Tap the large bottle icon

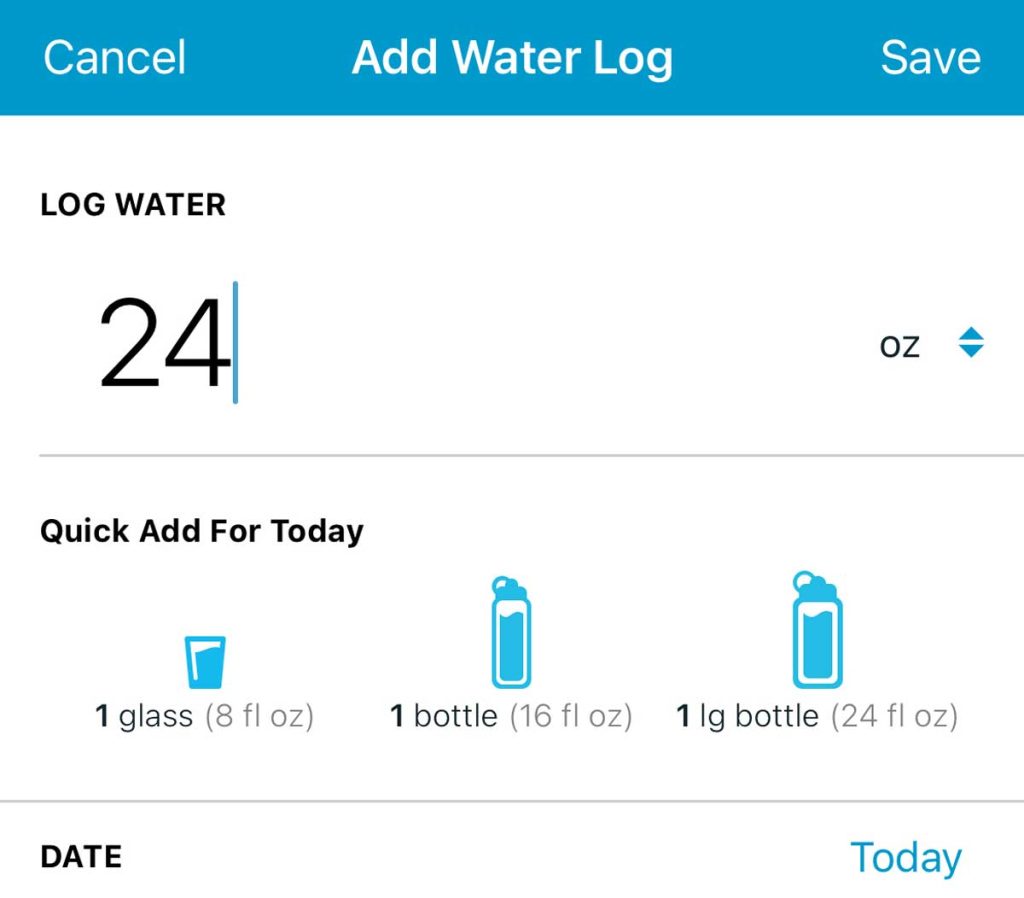click(x=817, y=631)
